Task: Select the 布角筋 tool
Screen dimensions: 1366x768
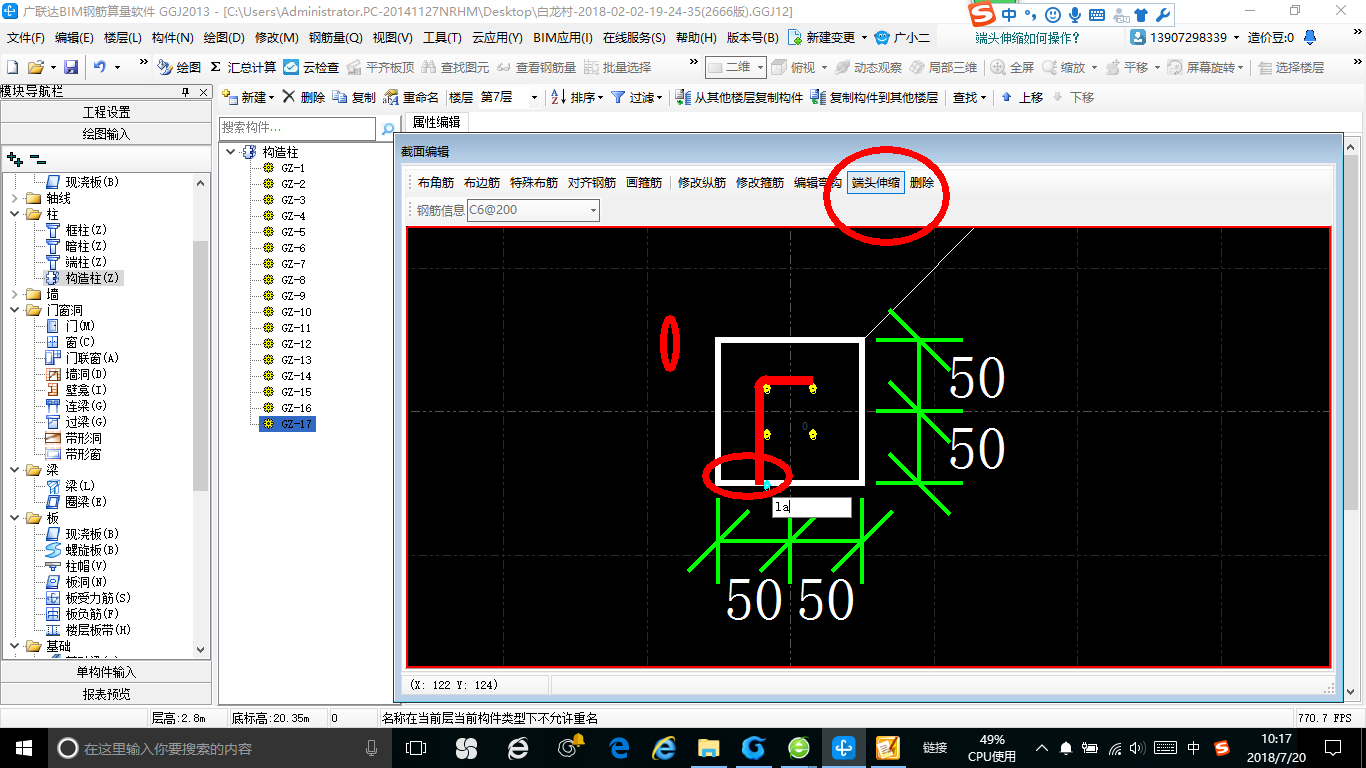Action: tap(436, 183)
